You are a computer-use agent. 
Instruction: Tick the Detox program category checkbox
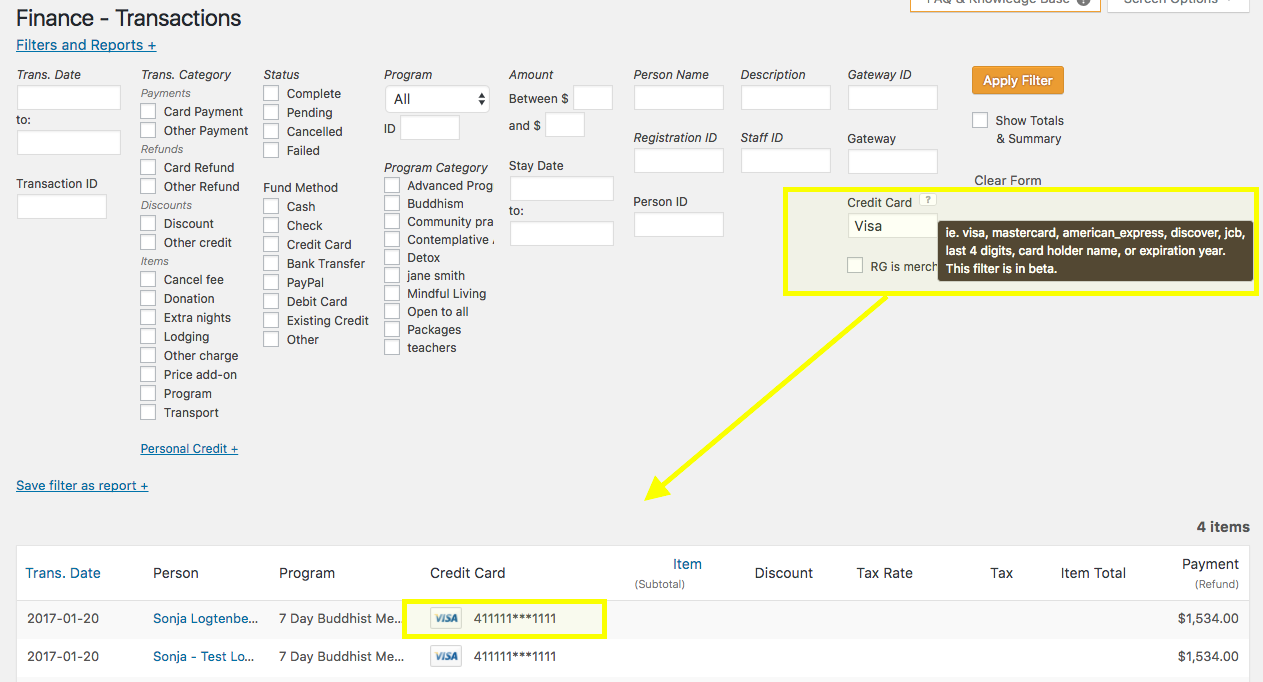pyautogui.click(x=392, y=257)
